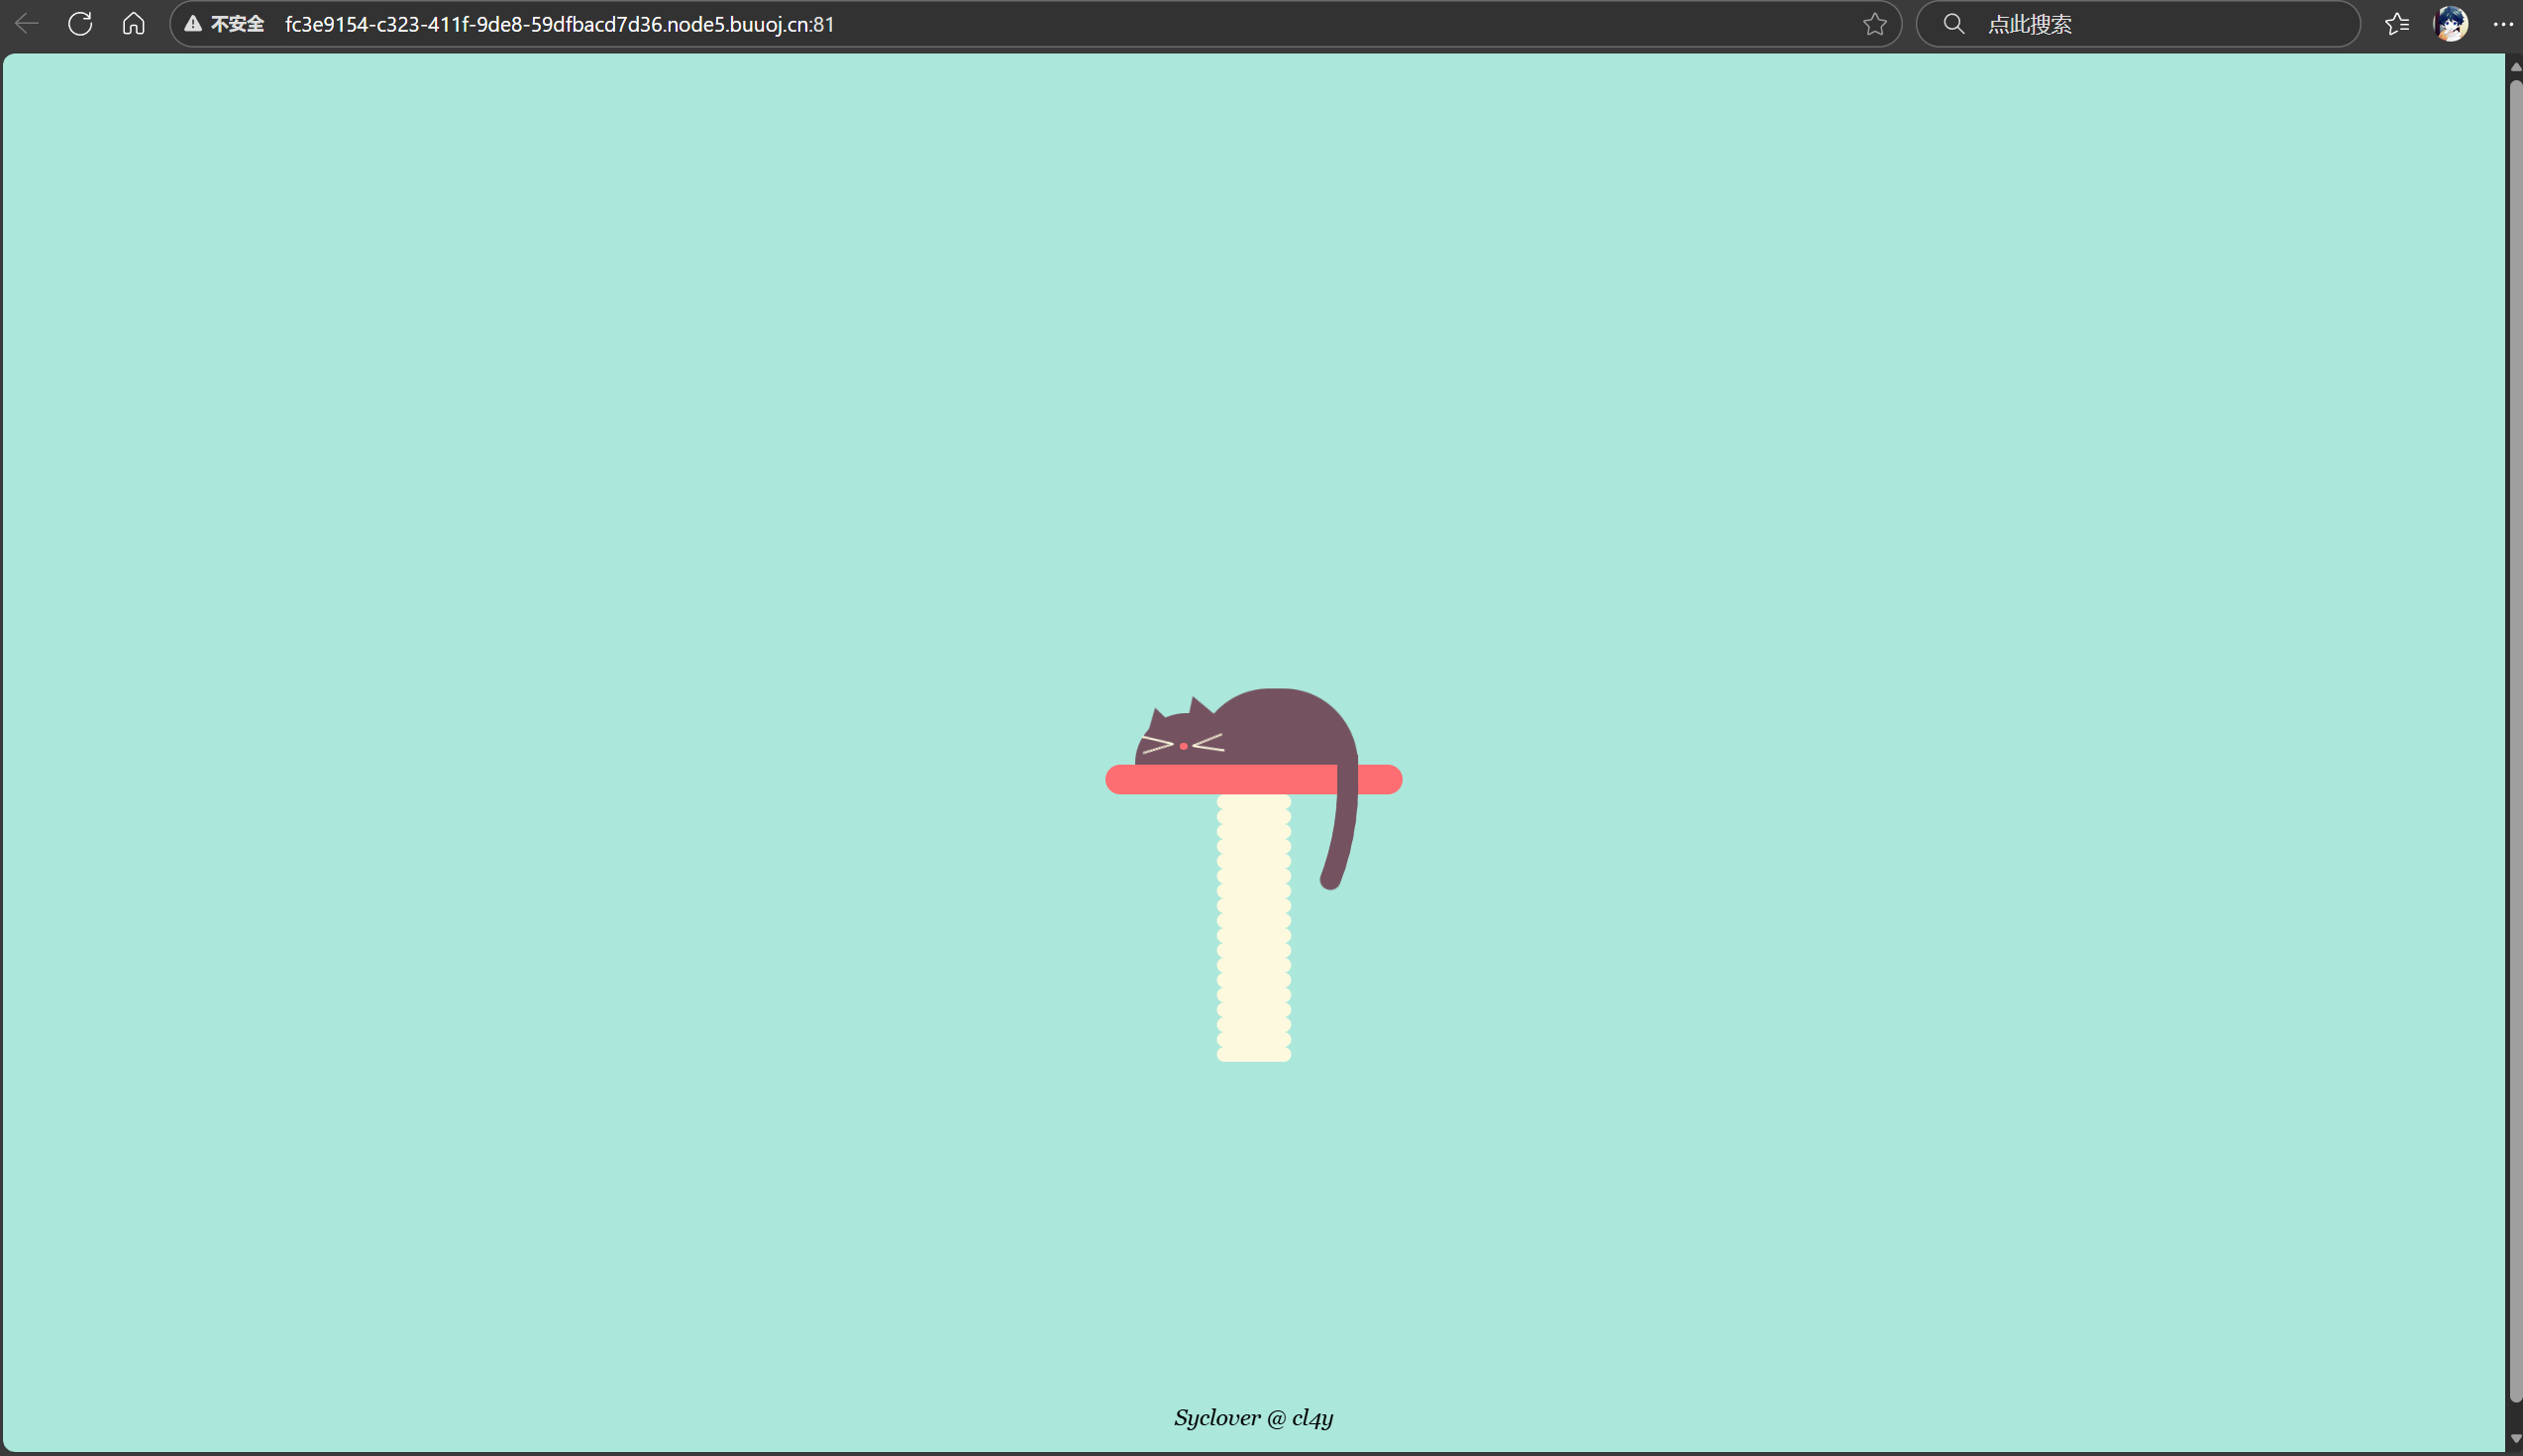Open the favorites list icon
Screen dimensions: 2523x1456
click(2396, 24)
